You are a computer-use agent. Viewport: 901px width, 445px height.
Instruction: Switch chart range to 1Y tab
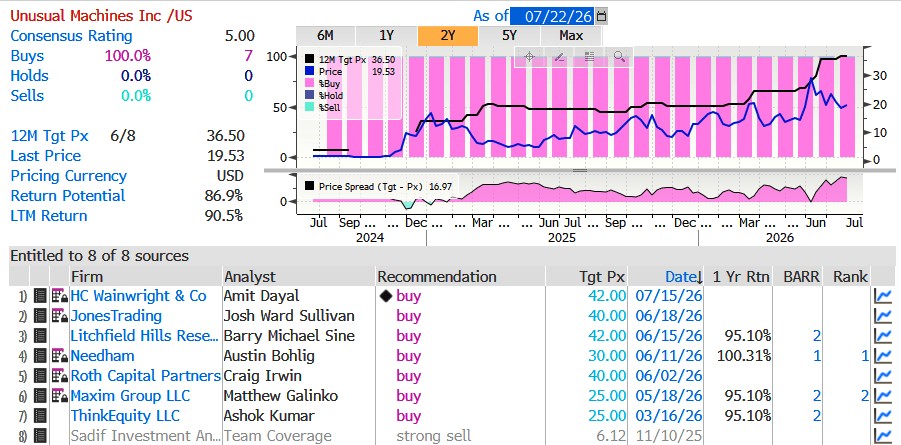tap(387, 36)
